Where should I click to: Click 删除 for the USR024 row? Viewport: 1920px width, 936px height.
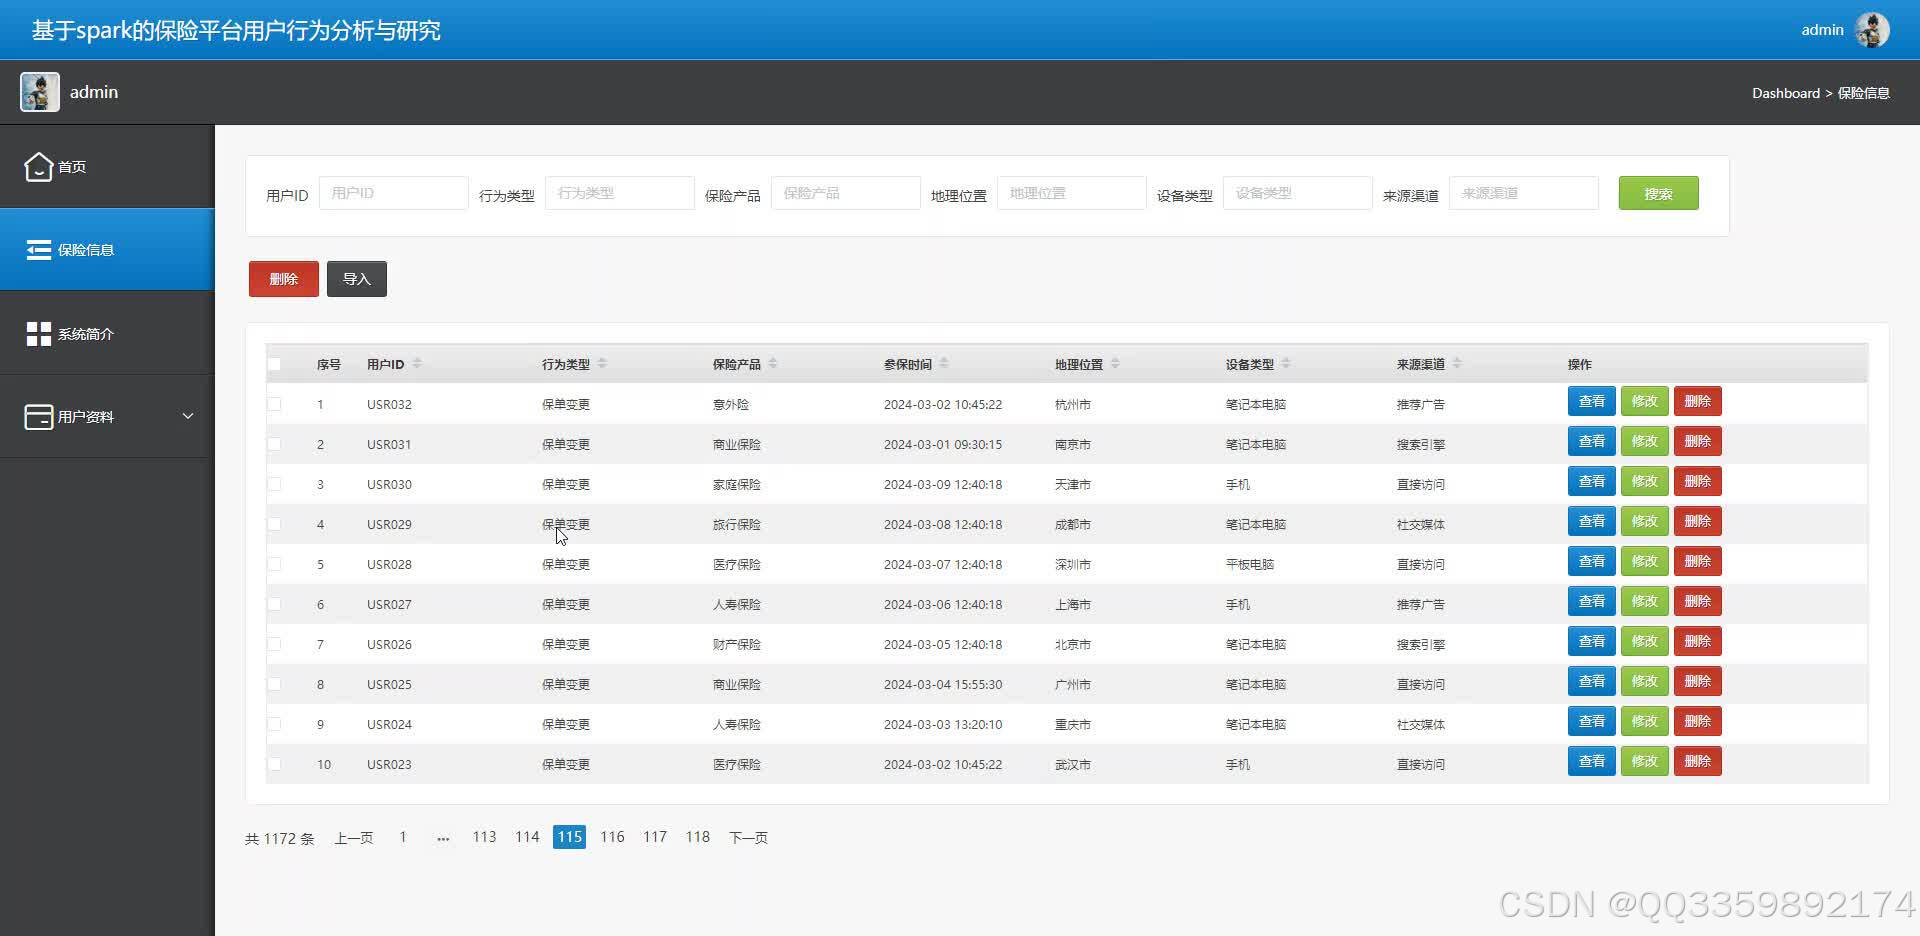(x=1697, y=721)
